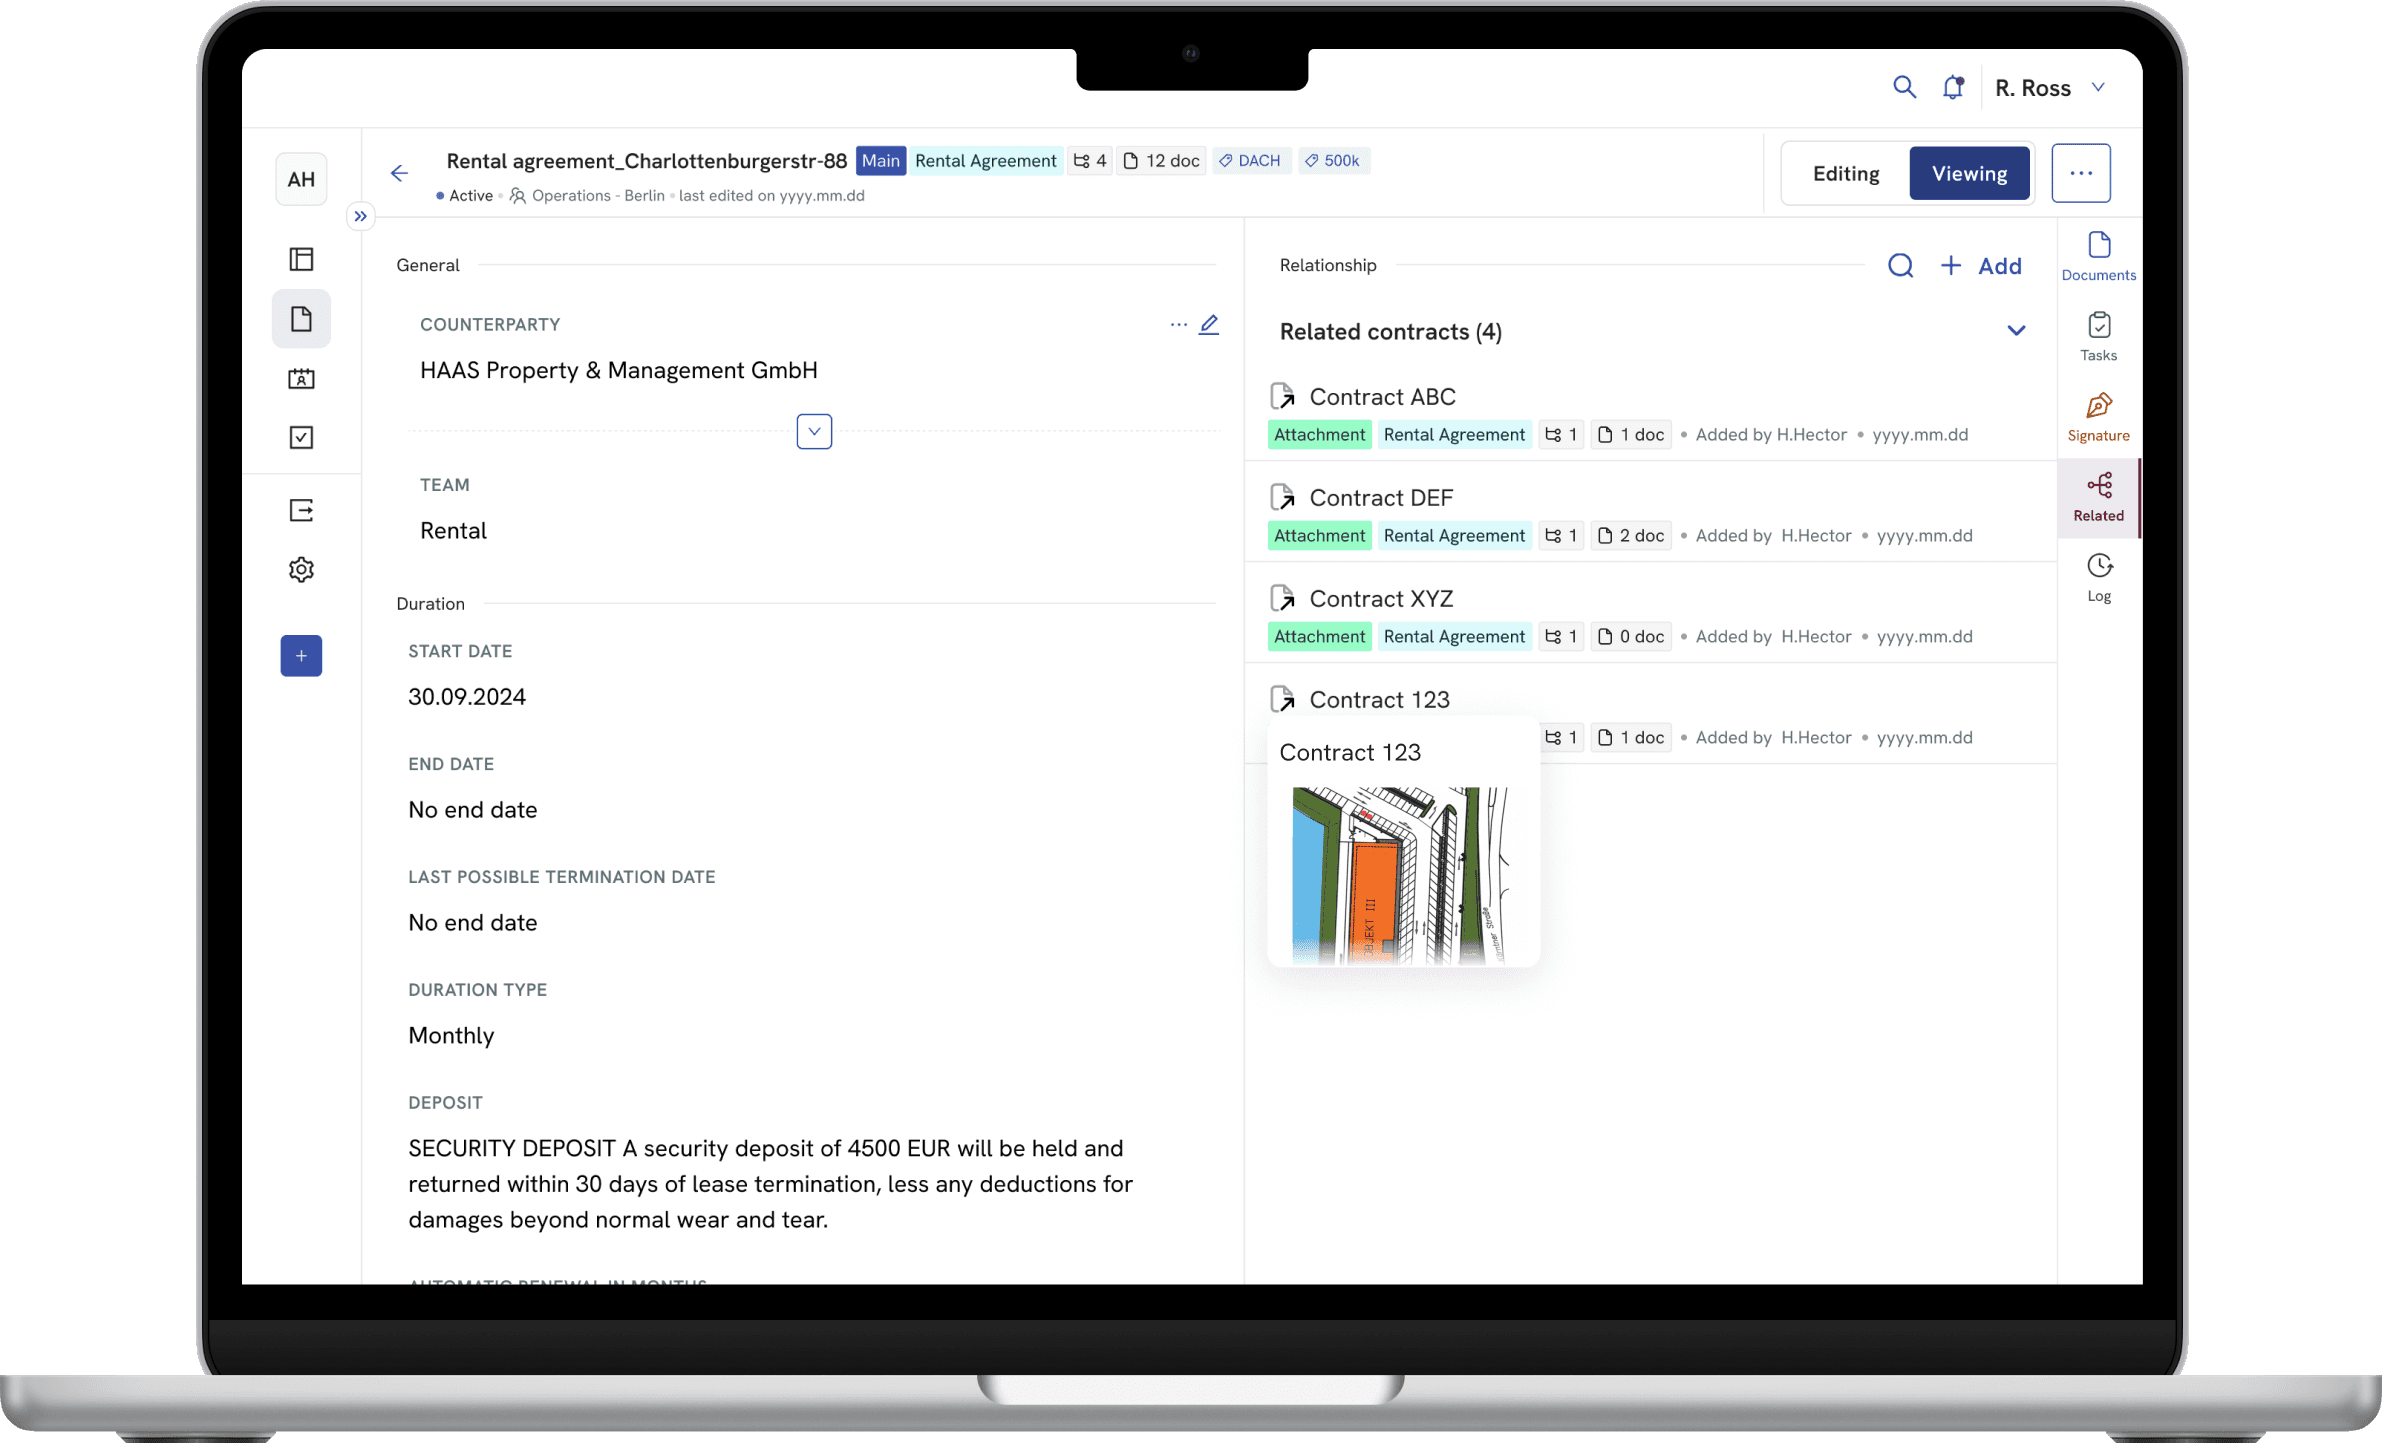Click the search icon in Relationship panel

[x=1900, y=265]
